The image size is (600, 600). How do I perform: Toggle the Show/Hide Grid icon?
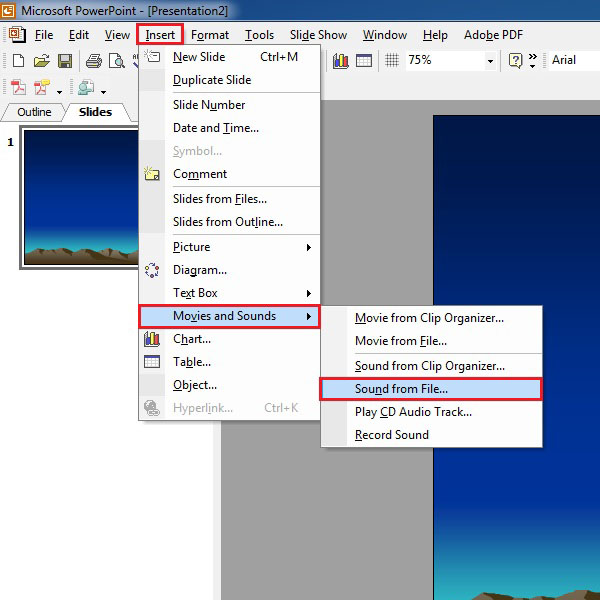392,60
